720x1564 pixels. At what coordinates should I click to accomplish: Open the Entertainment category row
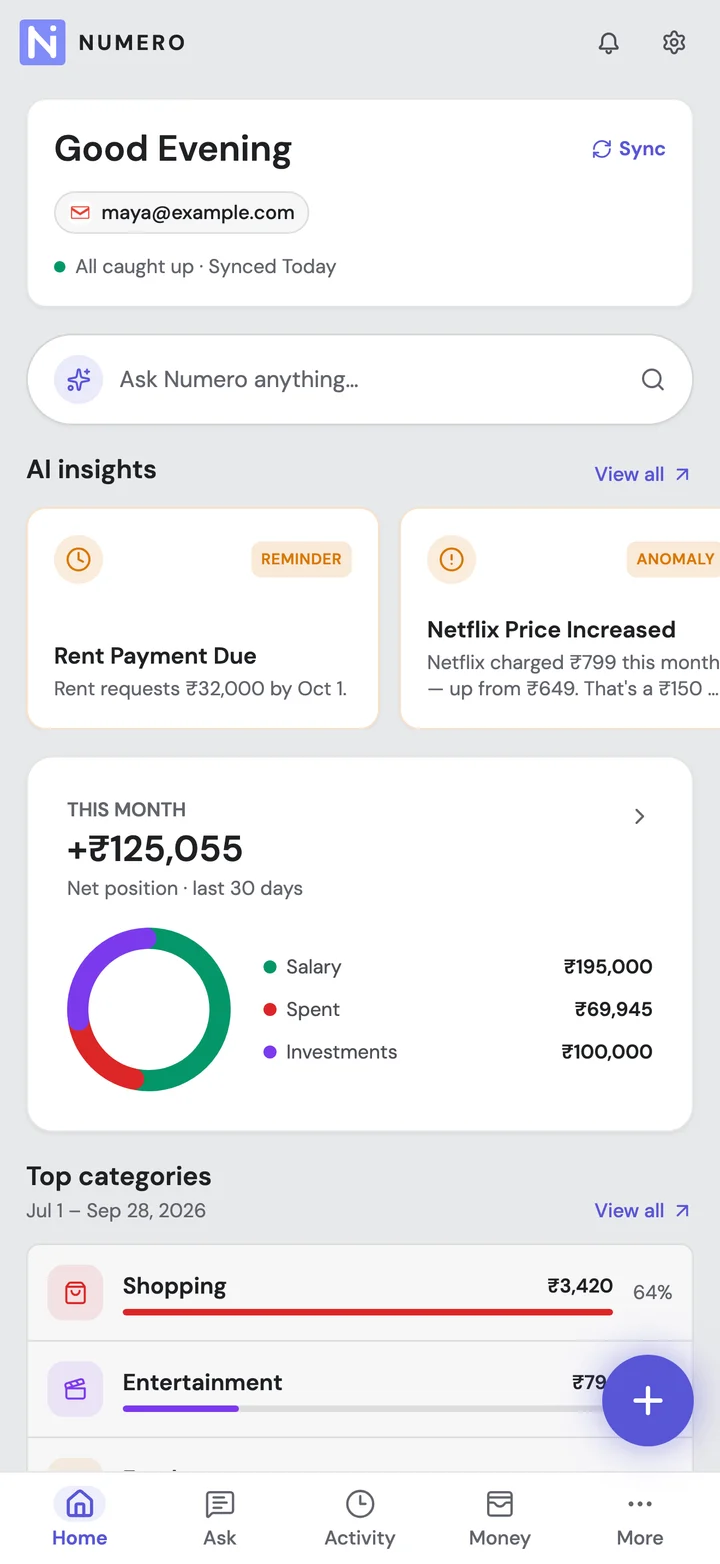(x=360, y=1389)
